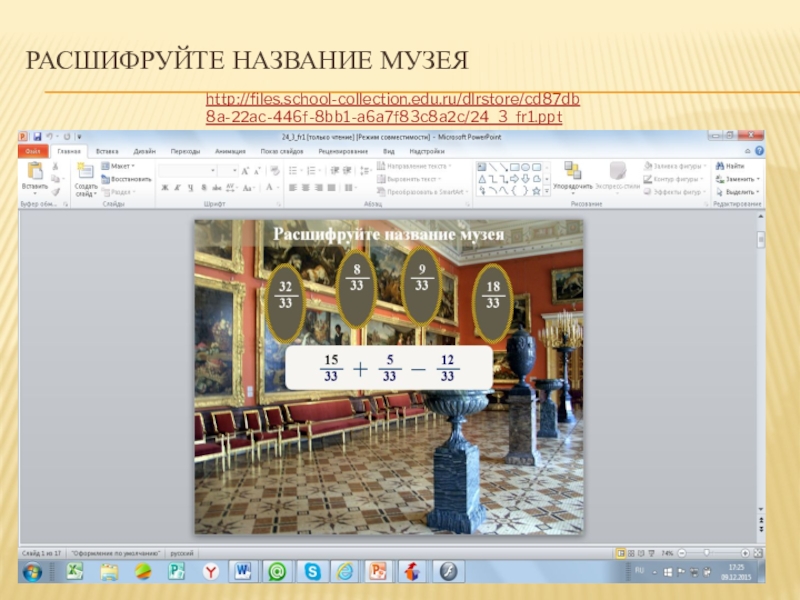
Task: Click the 18/33 fraction oval on slide
Action: pyautogui.click(x=493, y=295)
